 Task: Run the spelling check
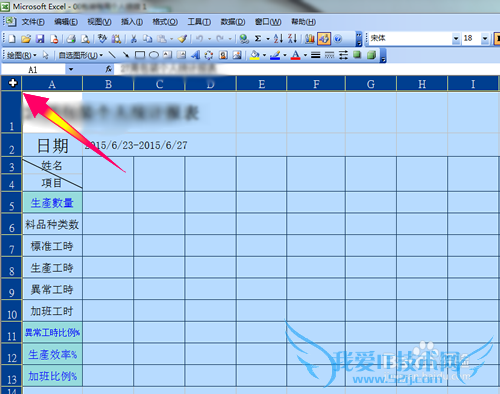(102, 39)
